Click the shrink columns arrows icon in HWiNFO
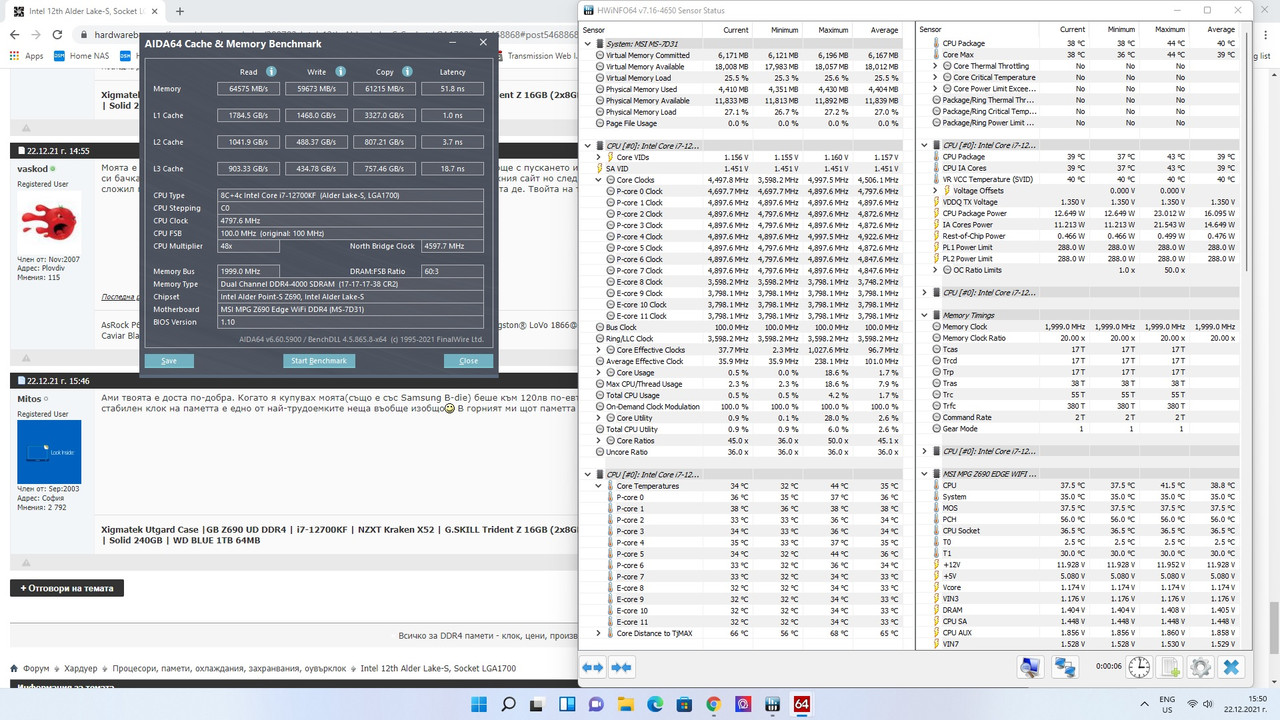Image resolution: width=1280 pixels, height=720 pixels. 621,667
